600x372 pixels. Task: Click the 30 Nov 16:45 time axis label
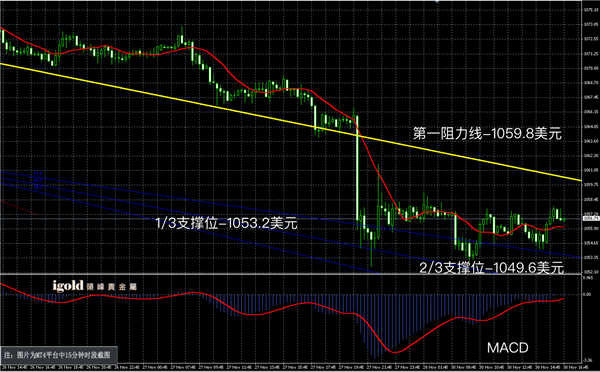576,367
